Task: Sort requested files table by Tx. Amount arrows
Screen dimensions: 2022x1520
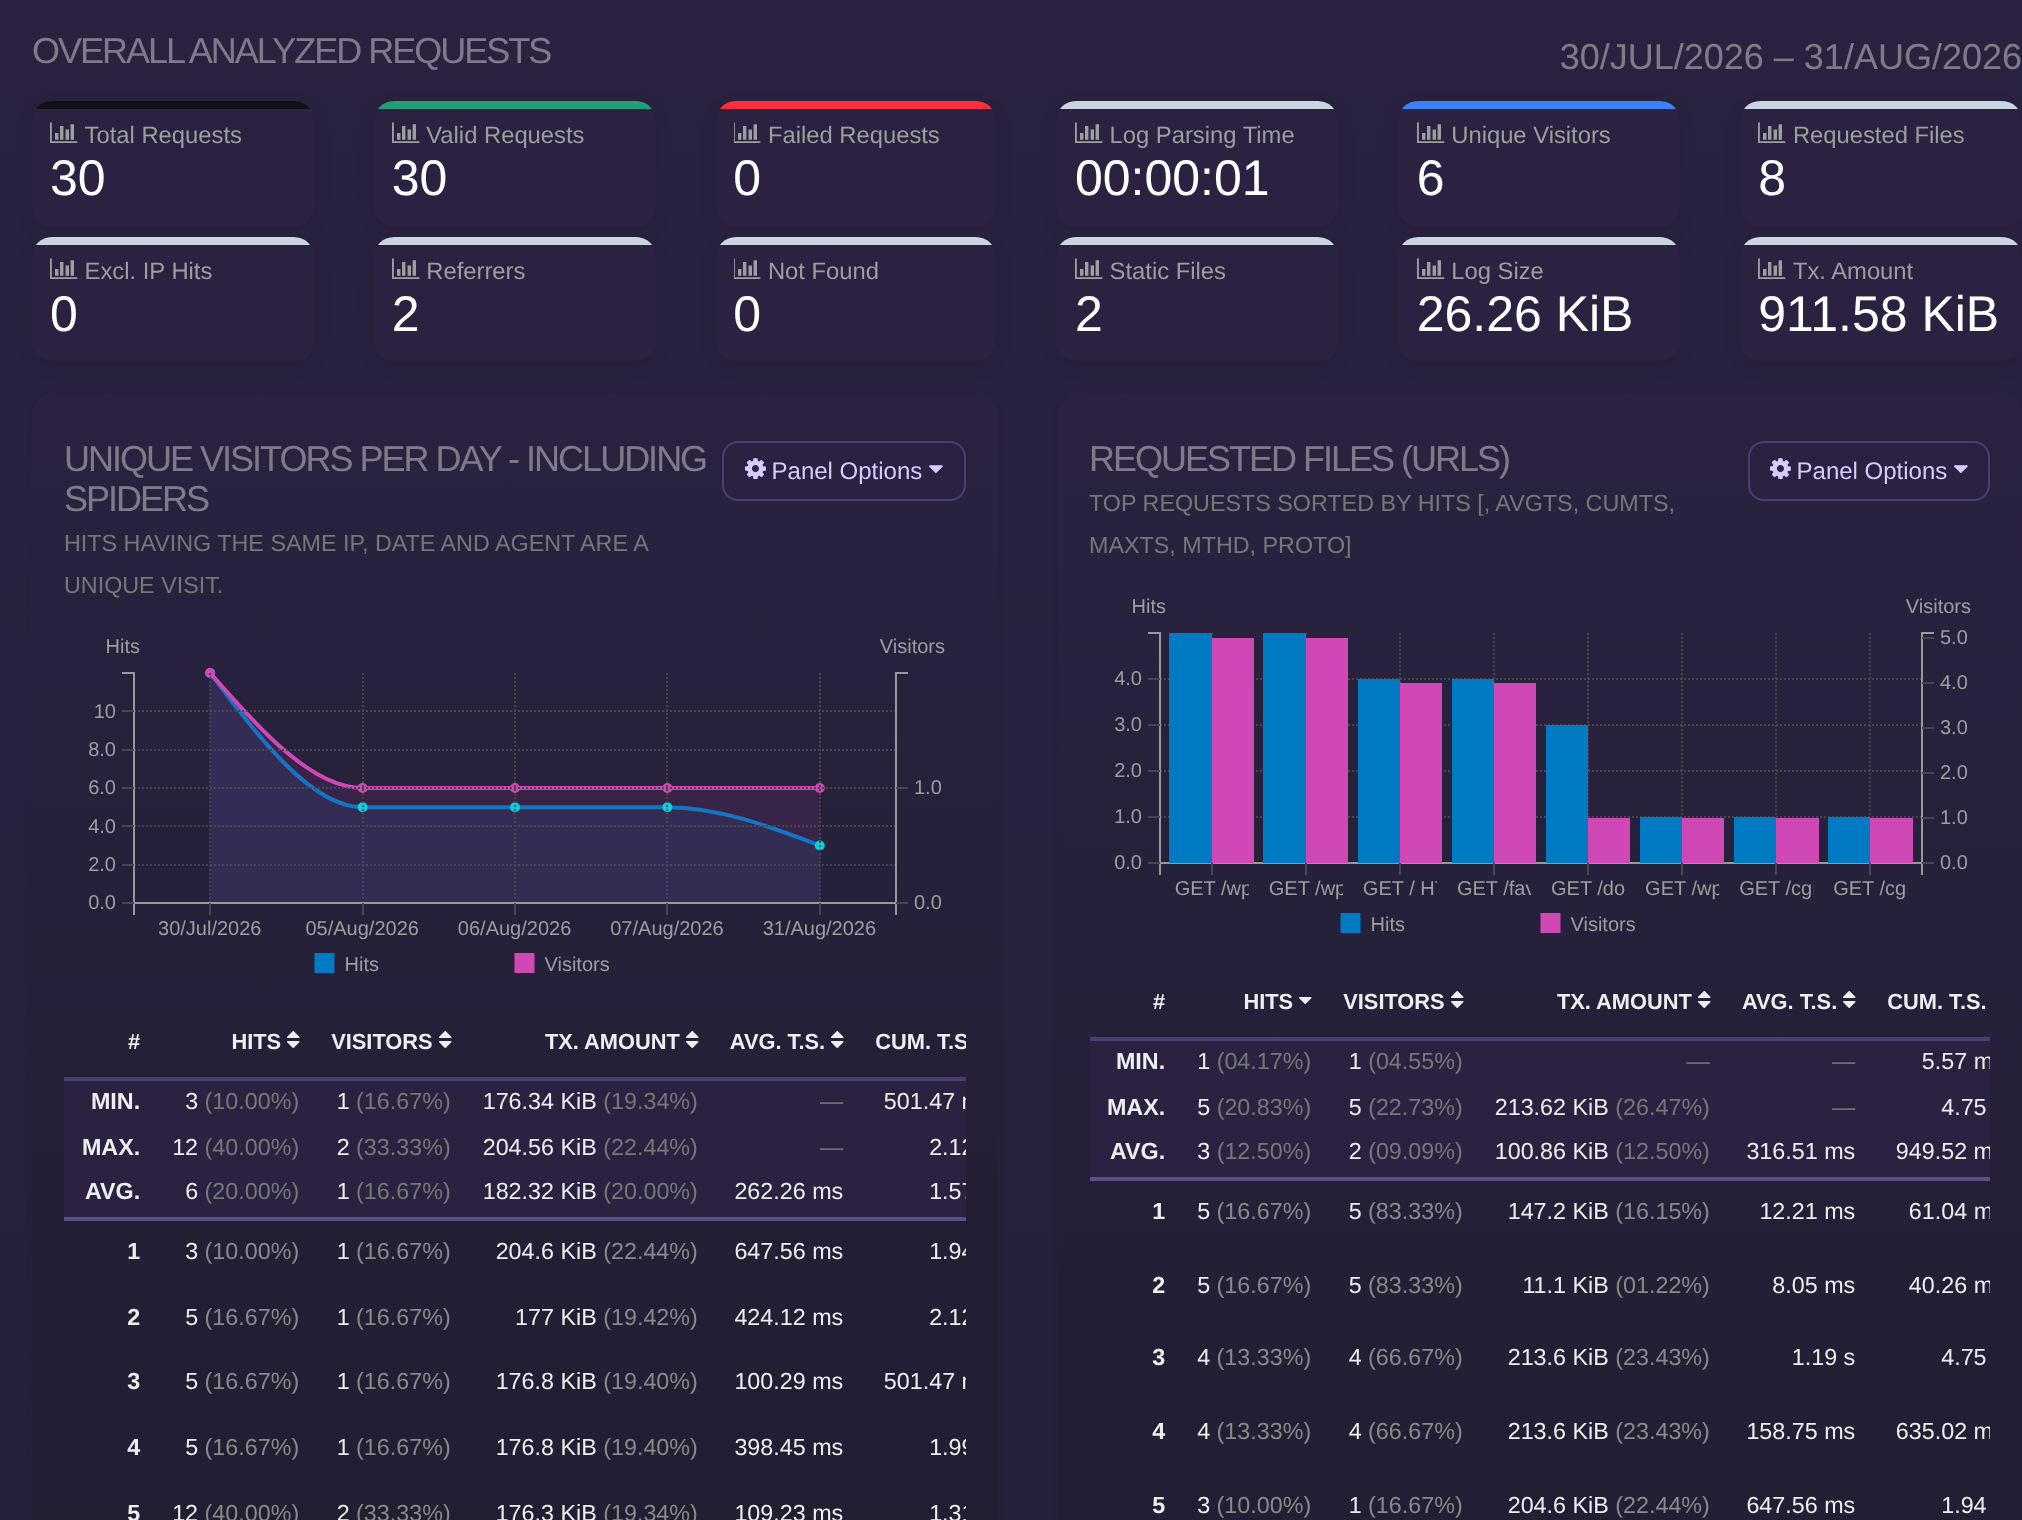Action: tap(1704, 1000)
